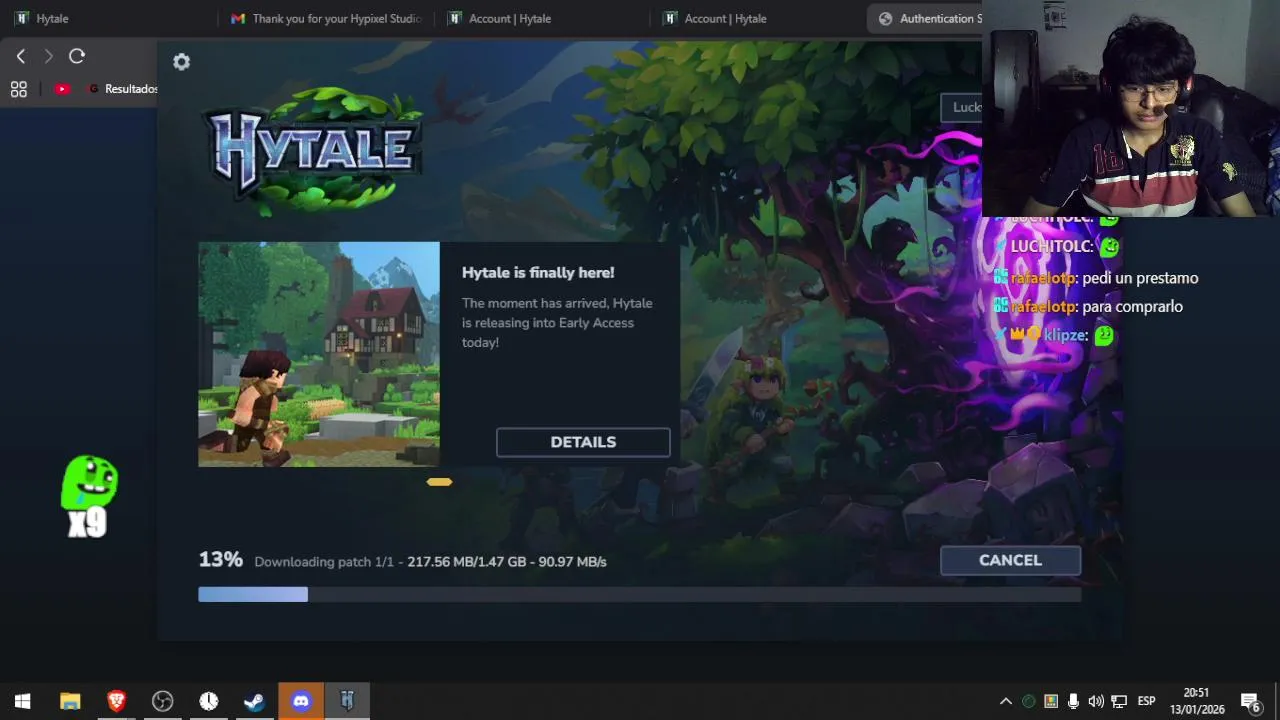The image size is (1280, 720).
Task: Click the colorful squares tray icon
Action: pos(1051,702)
